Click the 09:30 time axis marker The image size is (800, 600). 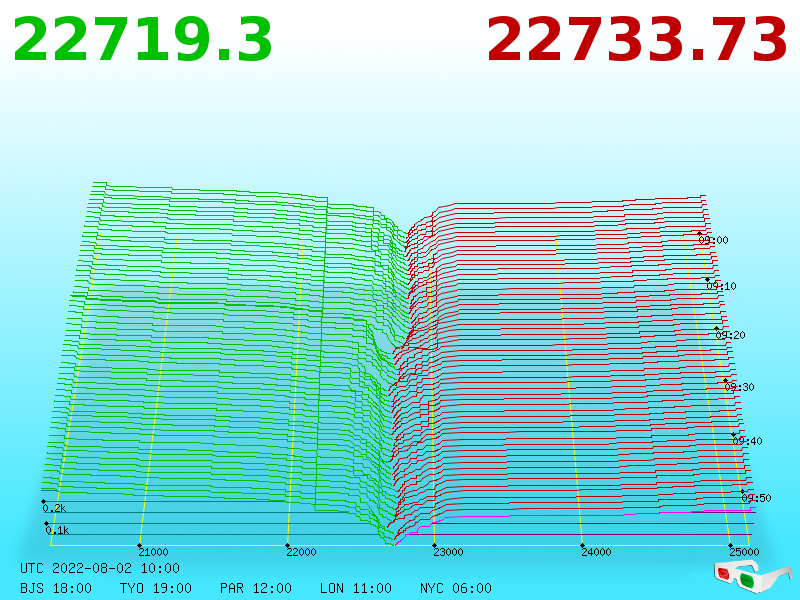[x=739, y=387]
